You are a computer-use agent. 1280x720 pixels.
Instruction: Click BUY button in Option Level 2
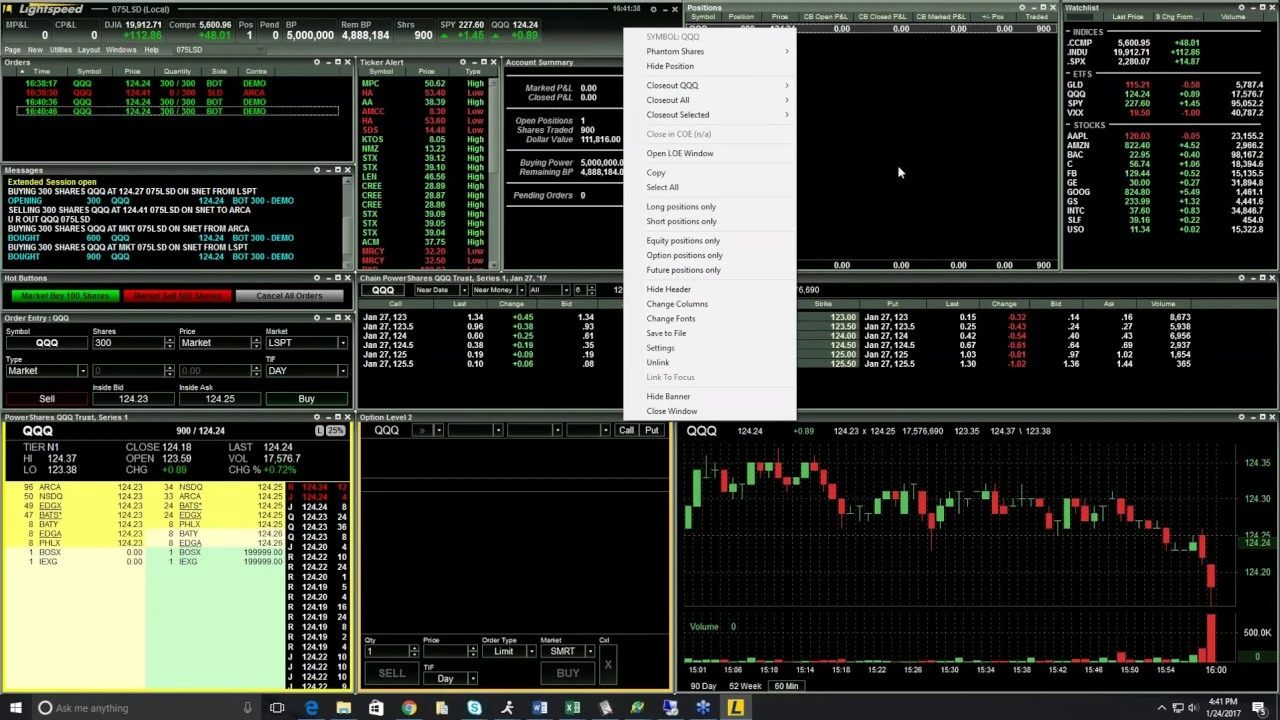567,673
